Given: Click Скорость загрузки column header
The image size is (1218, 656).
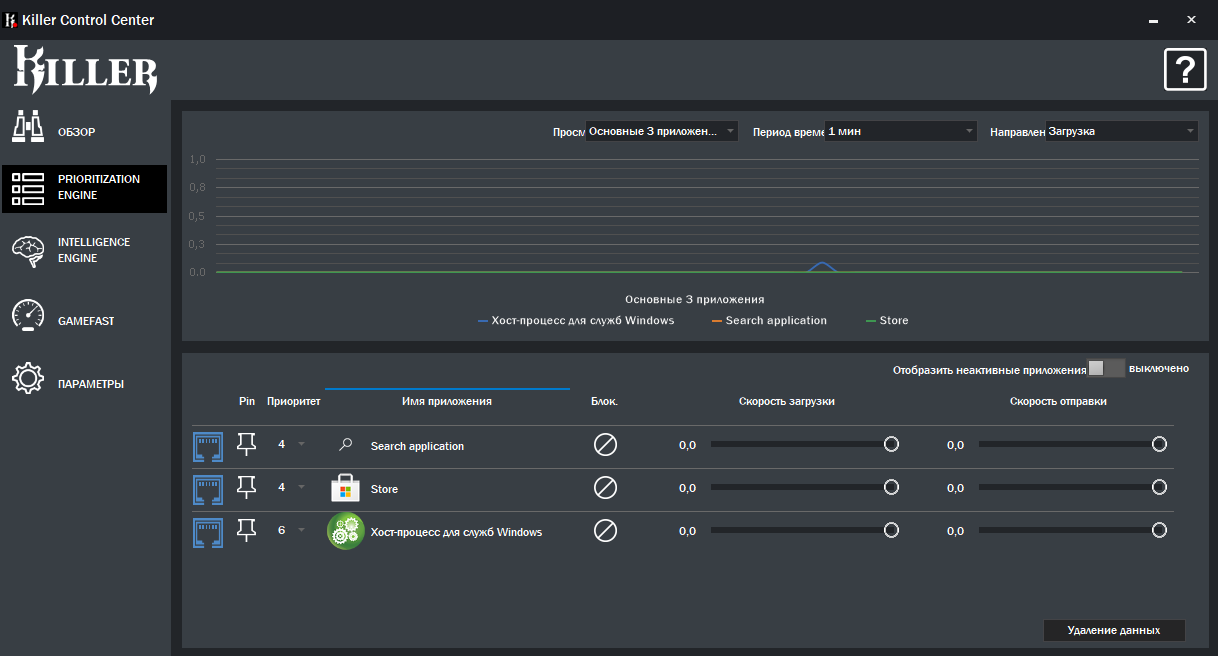Looking at the screenshot, I should pyautogui.click(x=787, y=401).
